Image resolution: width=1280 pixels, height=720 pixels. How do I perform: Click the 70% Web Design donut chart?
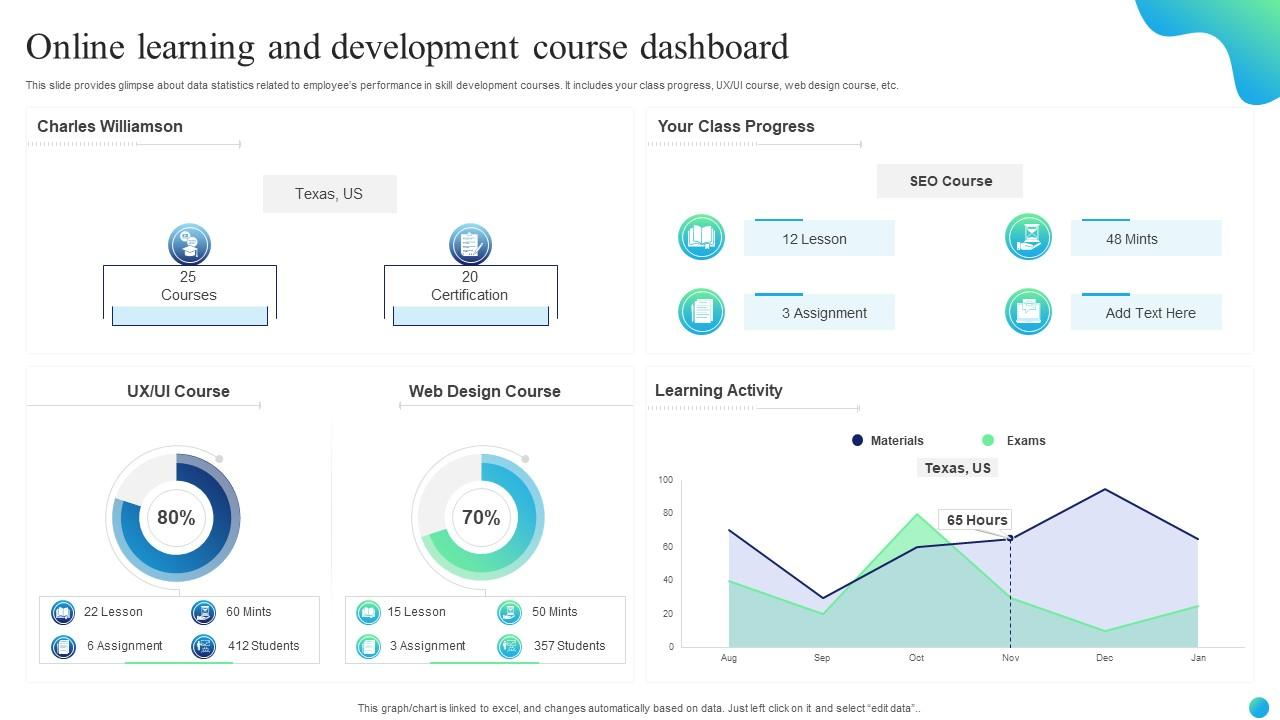(x=480, y=517)
